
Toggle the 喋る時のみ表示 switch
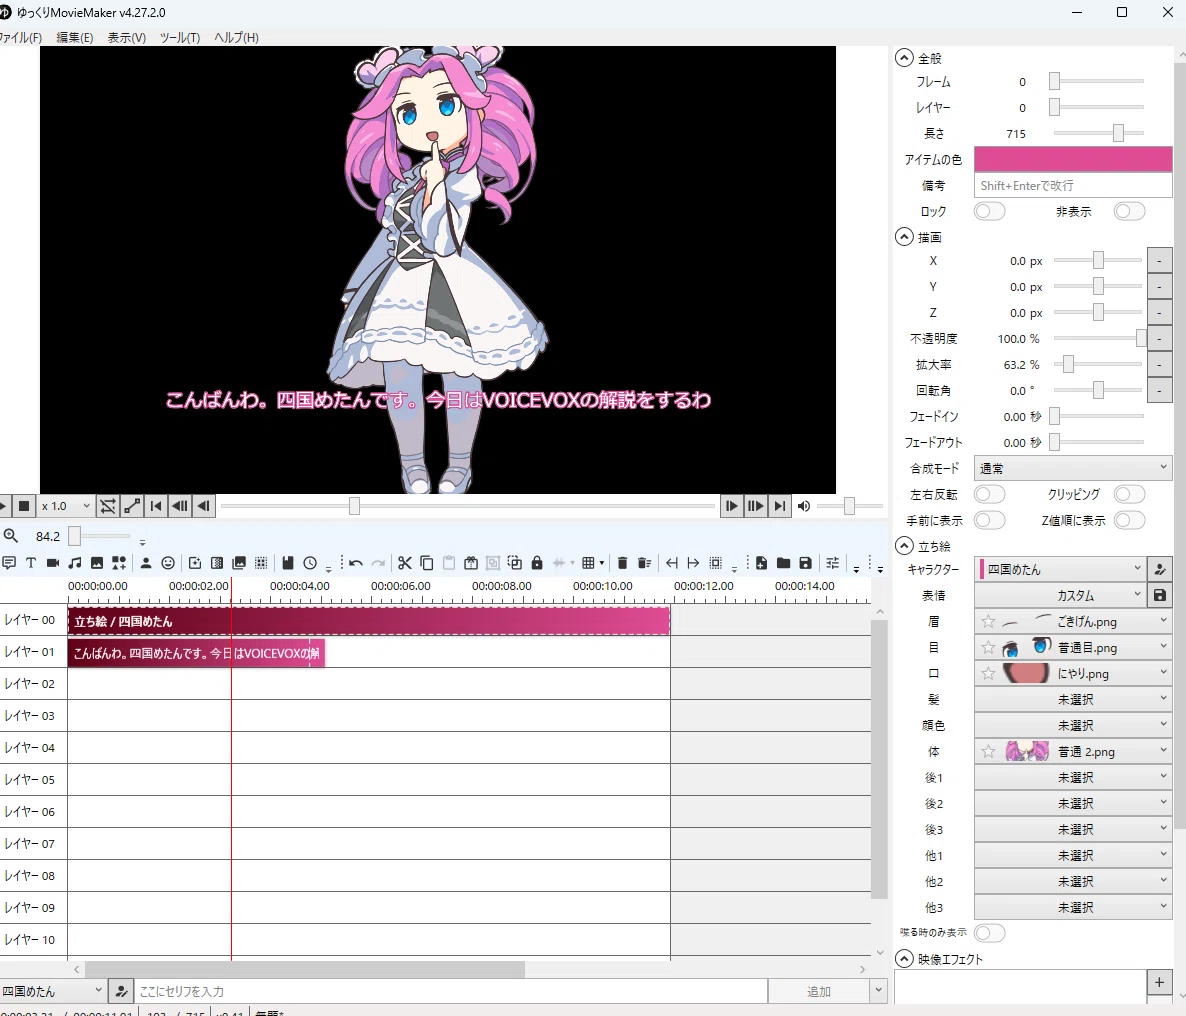(989, 933)
